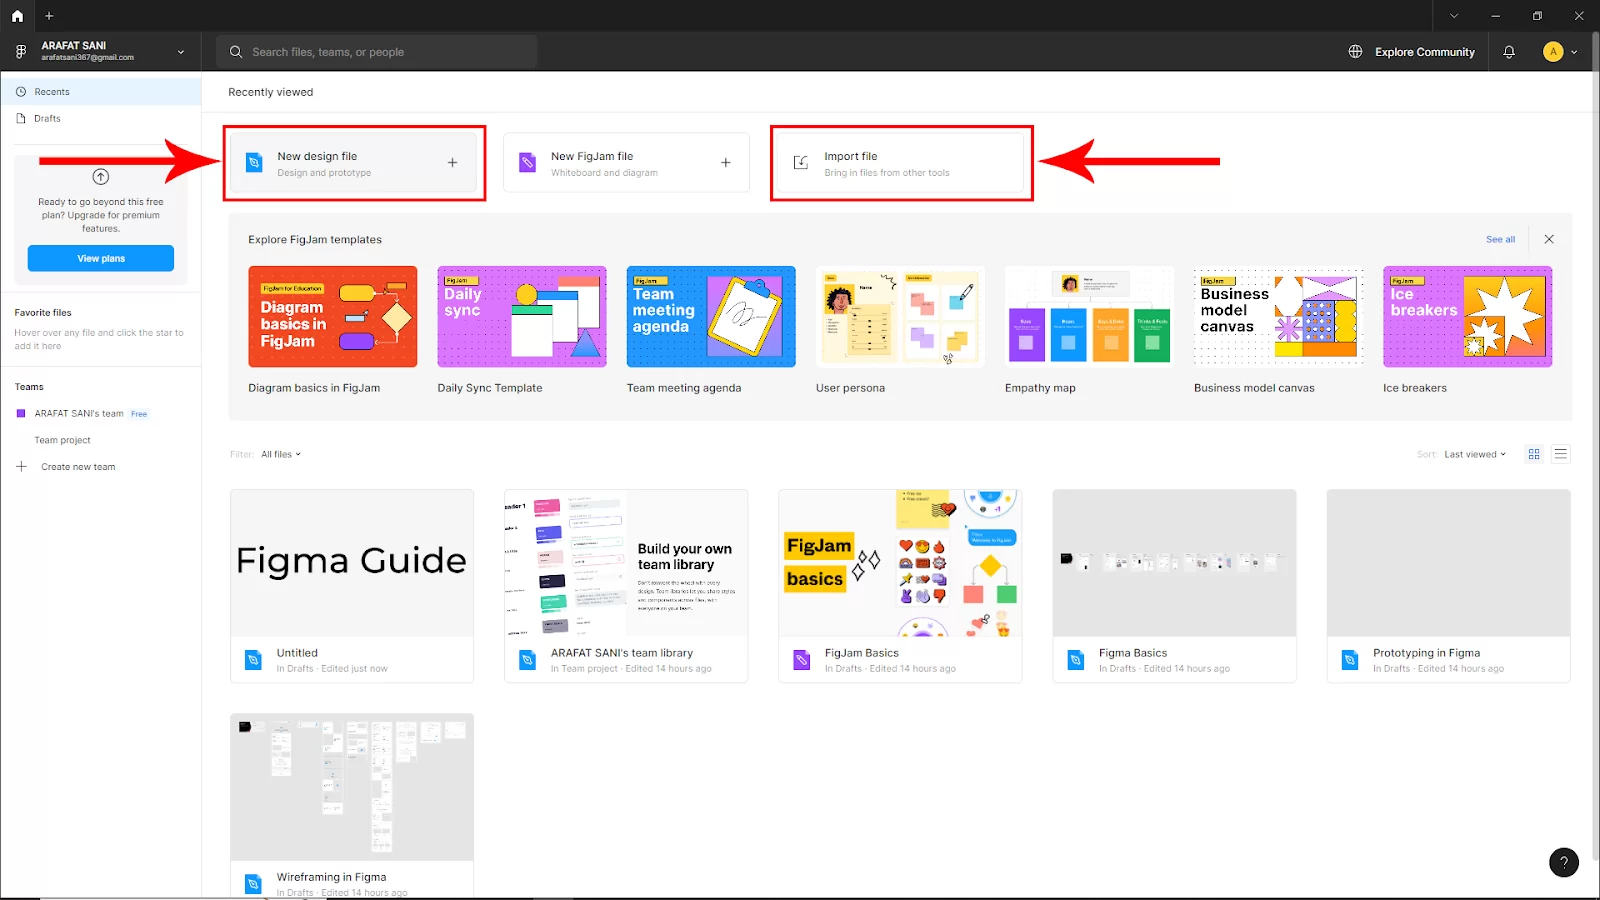This screenshot has height=900, width=1600.
Task: Click the plus on the New FigJam file card
Action: click(726, 162)
